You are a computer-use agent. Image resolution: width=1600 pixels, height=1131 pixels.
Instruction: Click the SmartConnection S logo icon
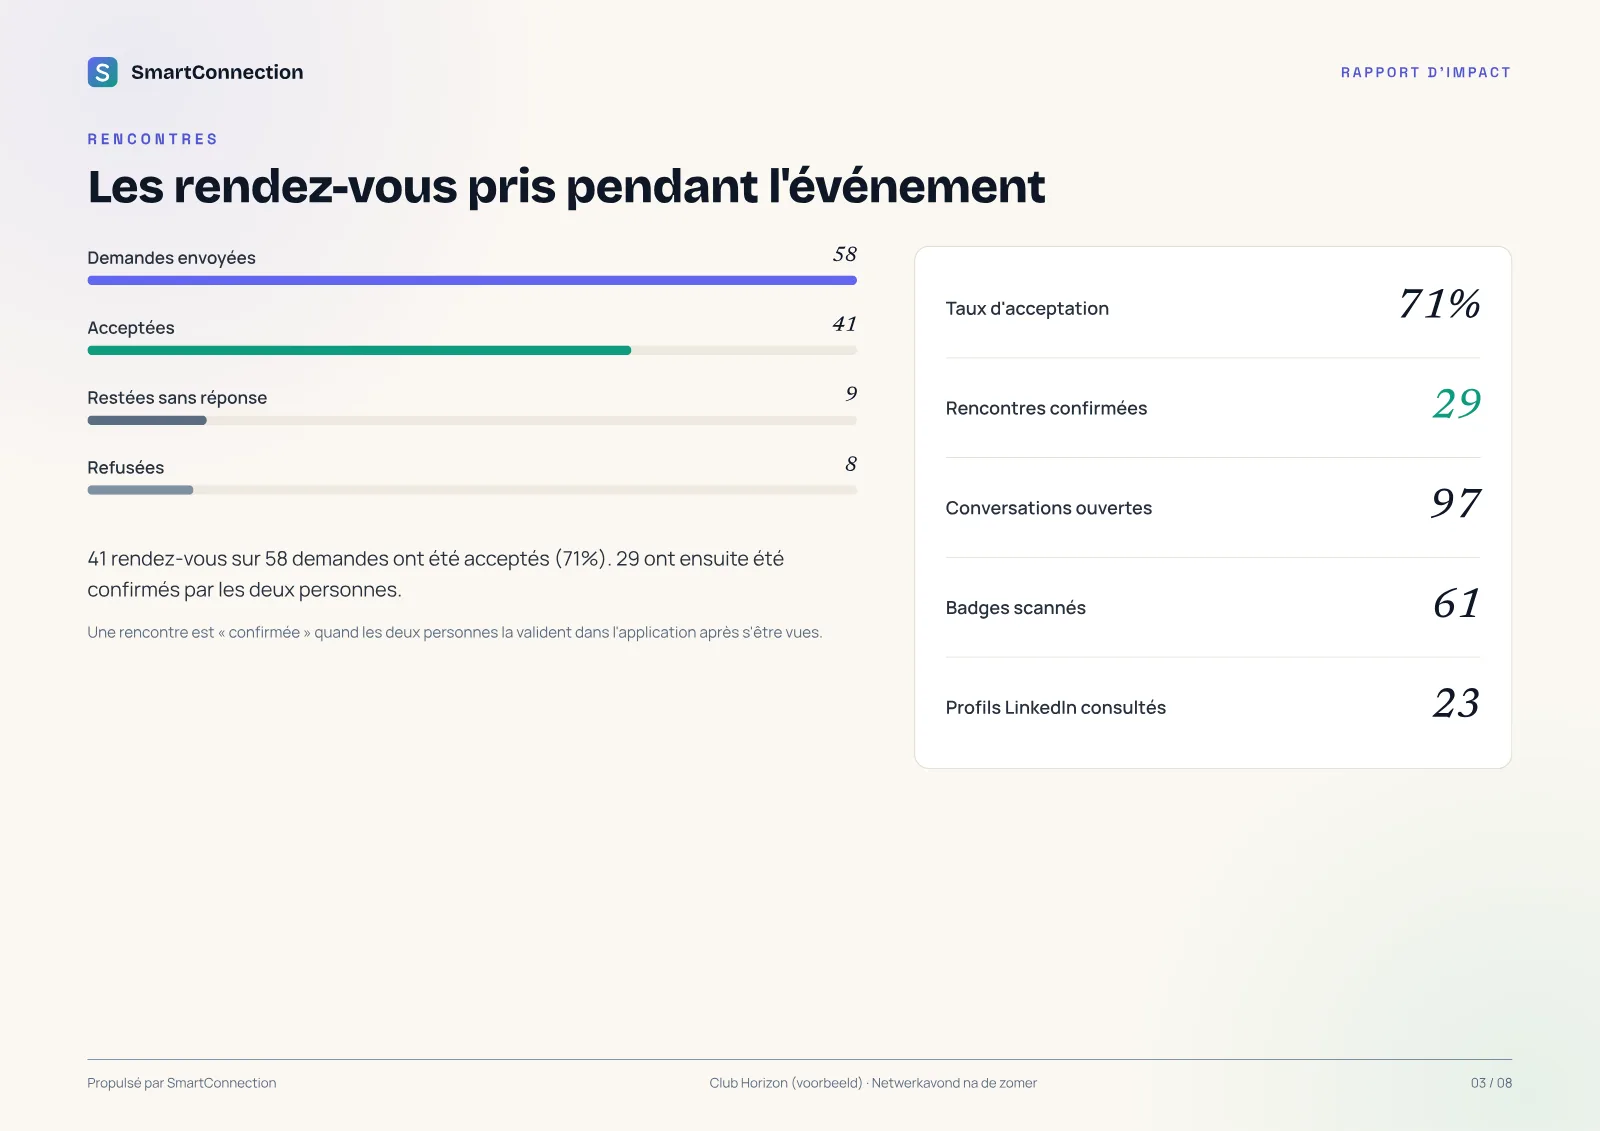pos(103,72)
